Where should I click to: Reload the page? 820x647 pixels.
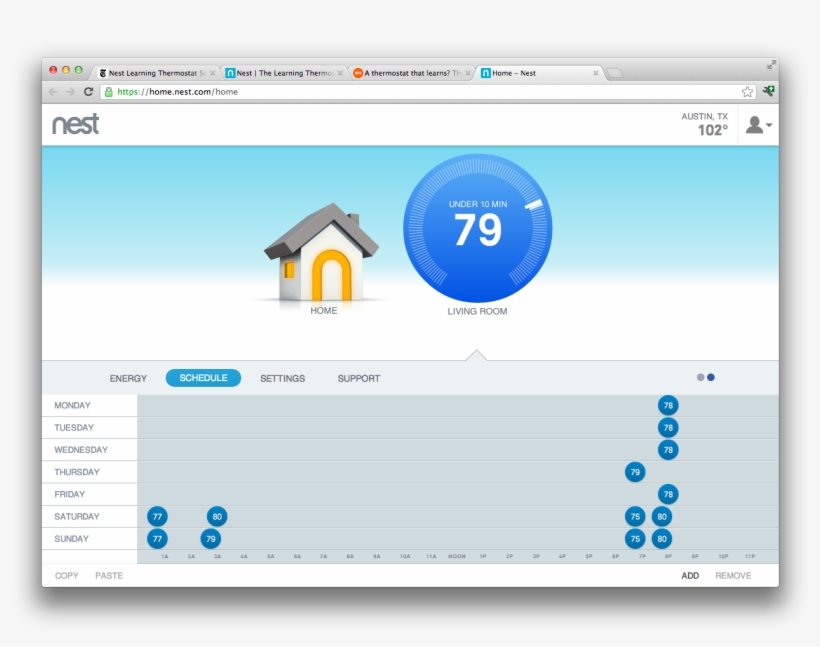coord(88,92)
